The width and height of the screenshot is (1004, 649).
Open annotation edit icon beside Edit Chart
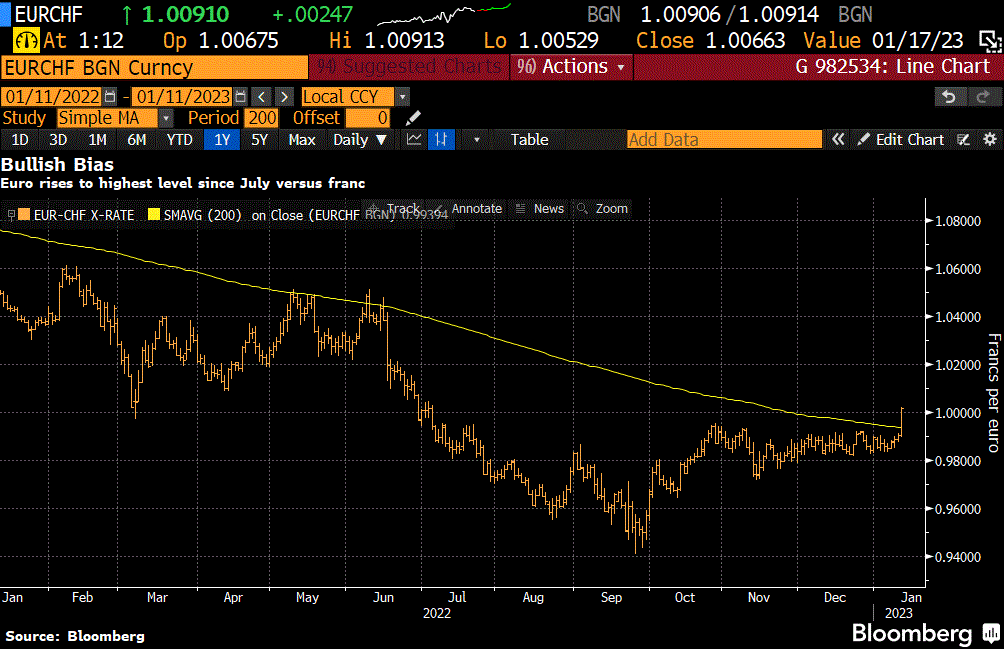963,140
